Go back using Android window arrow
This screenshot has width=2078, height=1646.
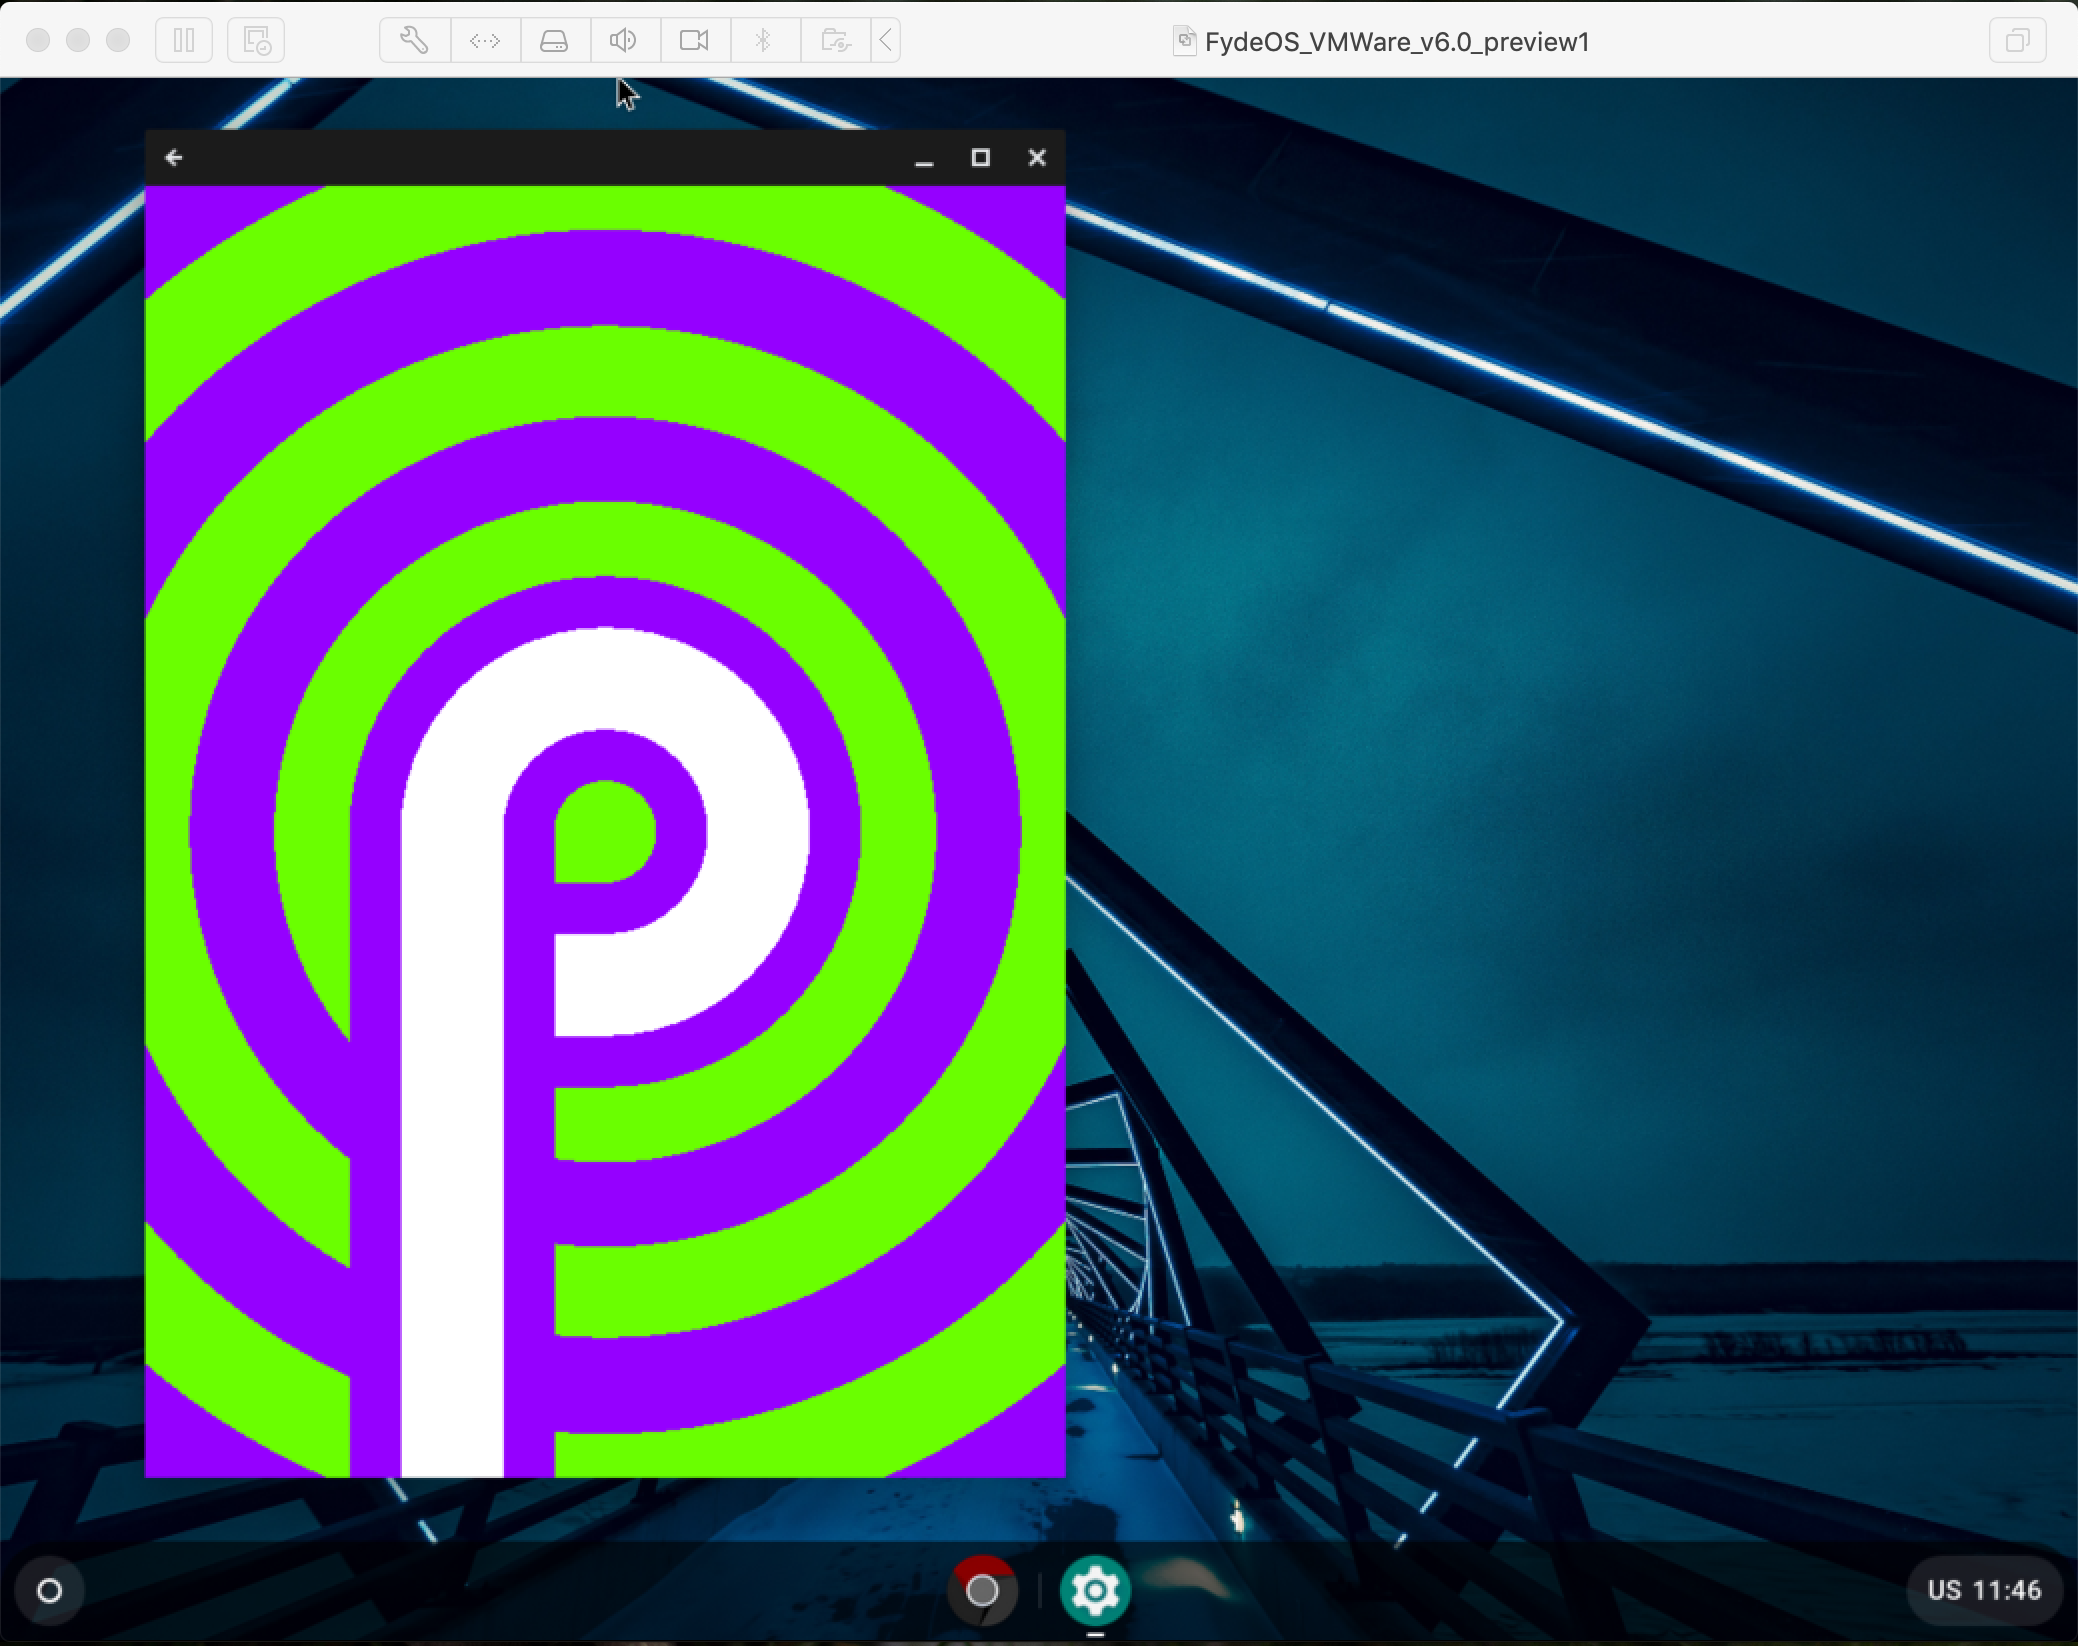[x=174, y=158]
